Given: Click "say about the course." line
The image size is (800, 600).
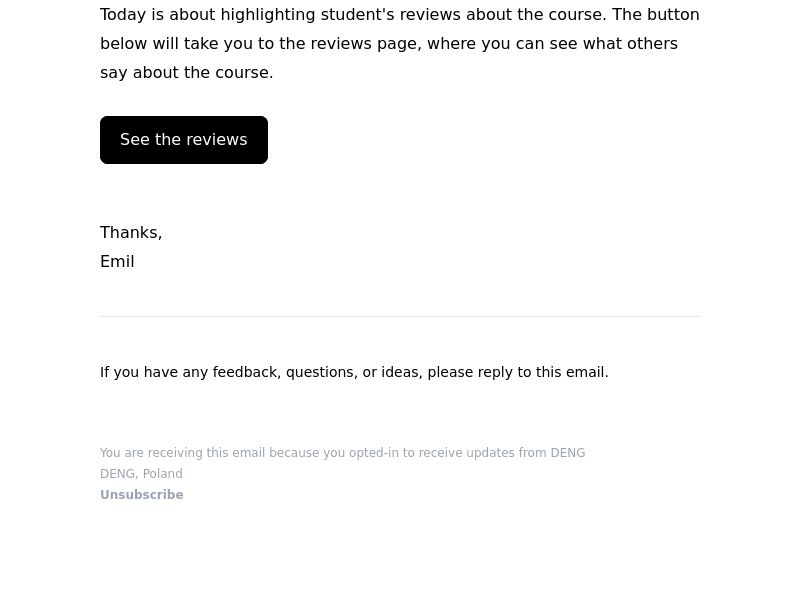Looking at the screenshot, I should [187, 72].
